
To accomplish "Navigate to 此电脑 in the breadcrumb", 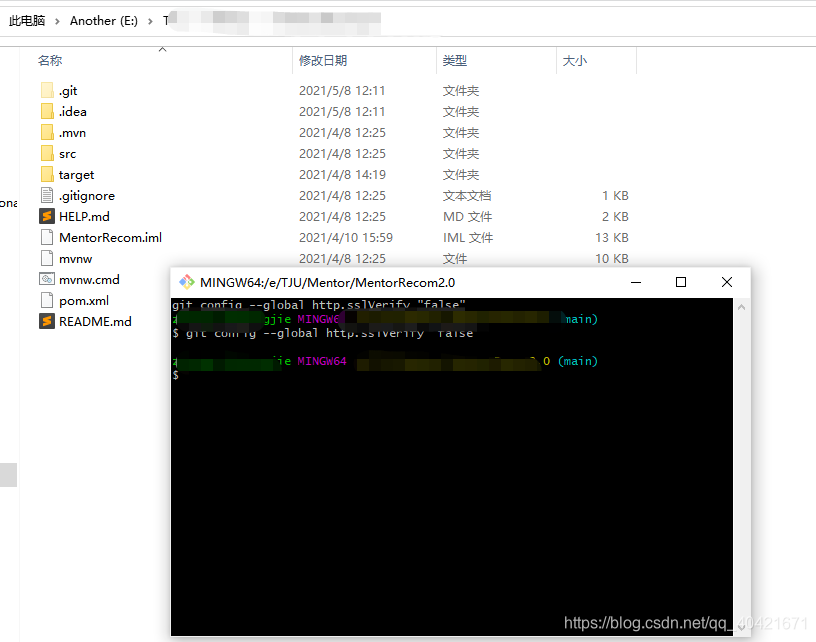I will pyautogui.click(x=28, y=20).
